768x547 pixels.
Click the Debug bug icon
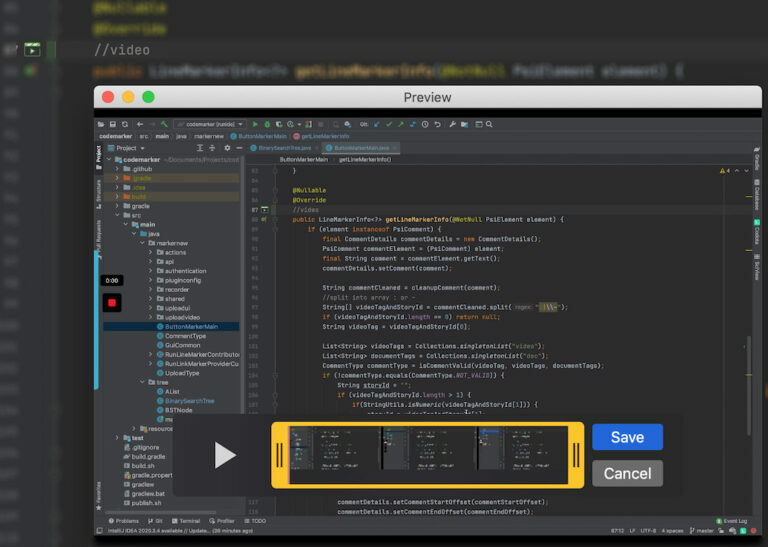tap(267, 124)
